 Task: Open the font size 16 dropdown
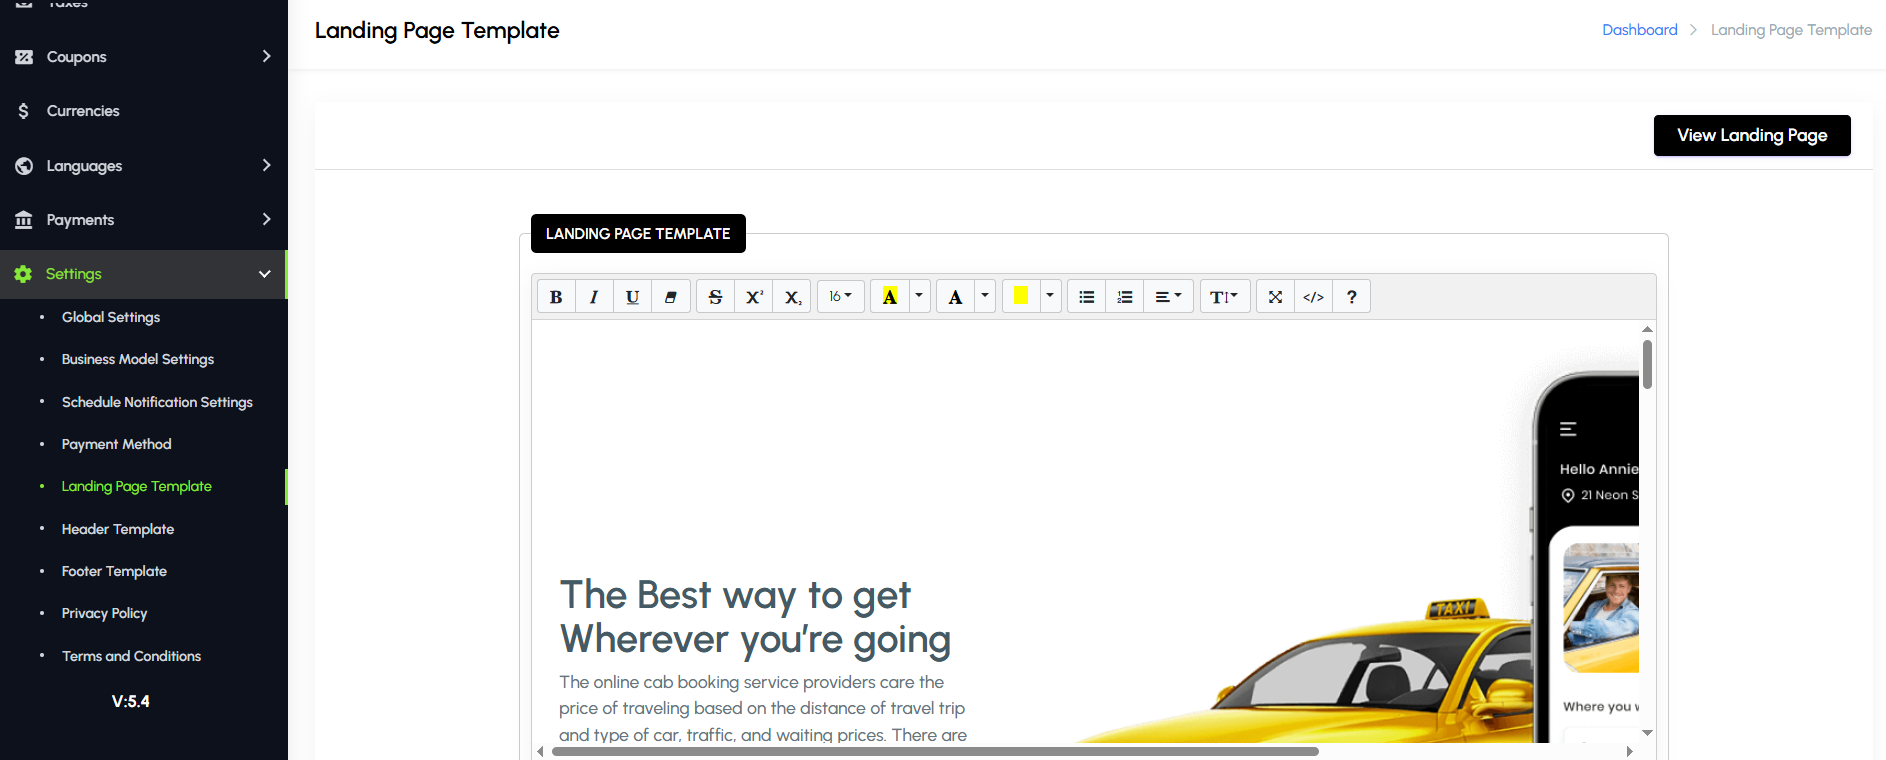[x=840, y=297]
